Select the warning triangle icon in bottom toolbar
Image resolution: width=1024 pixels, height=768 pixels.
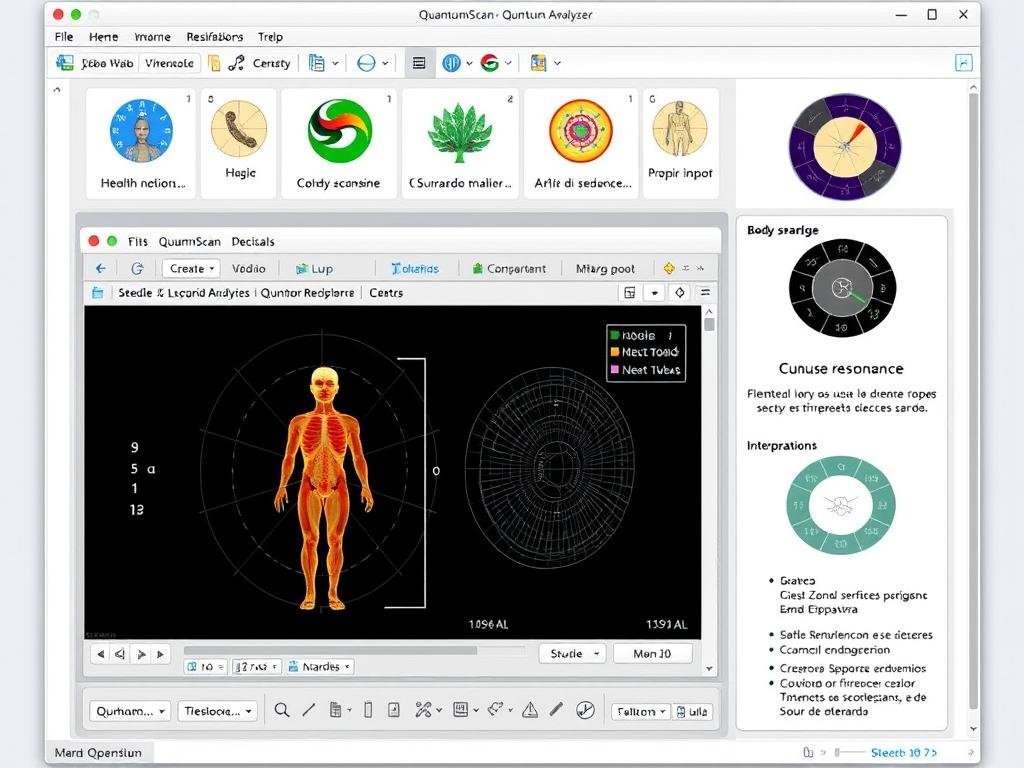click(530, 710)
